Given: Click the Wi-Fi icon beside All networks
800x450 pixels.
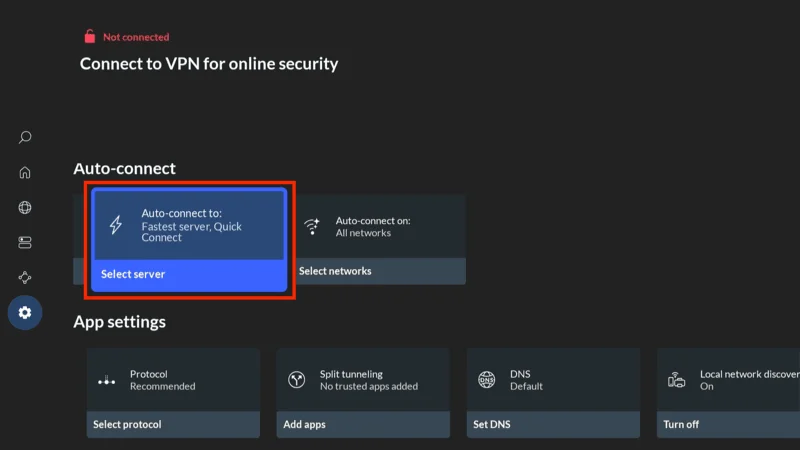Looking at the screenshot, I should [312, 226].
